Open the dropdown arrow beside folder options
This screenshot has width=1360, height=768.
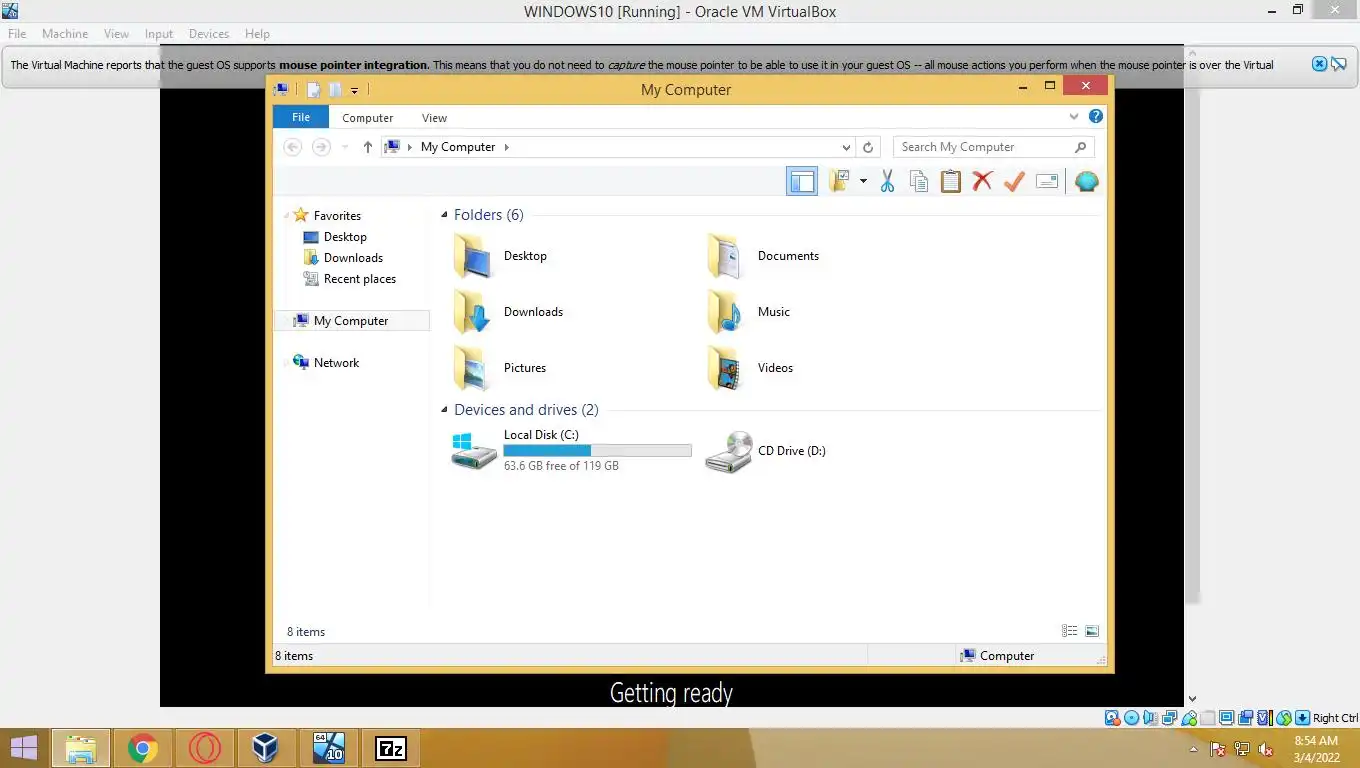click(x=863, y=182)
